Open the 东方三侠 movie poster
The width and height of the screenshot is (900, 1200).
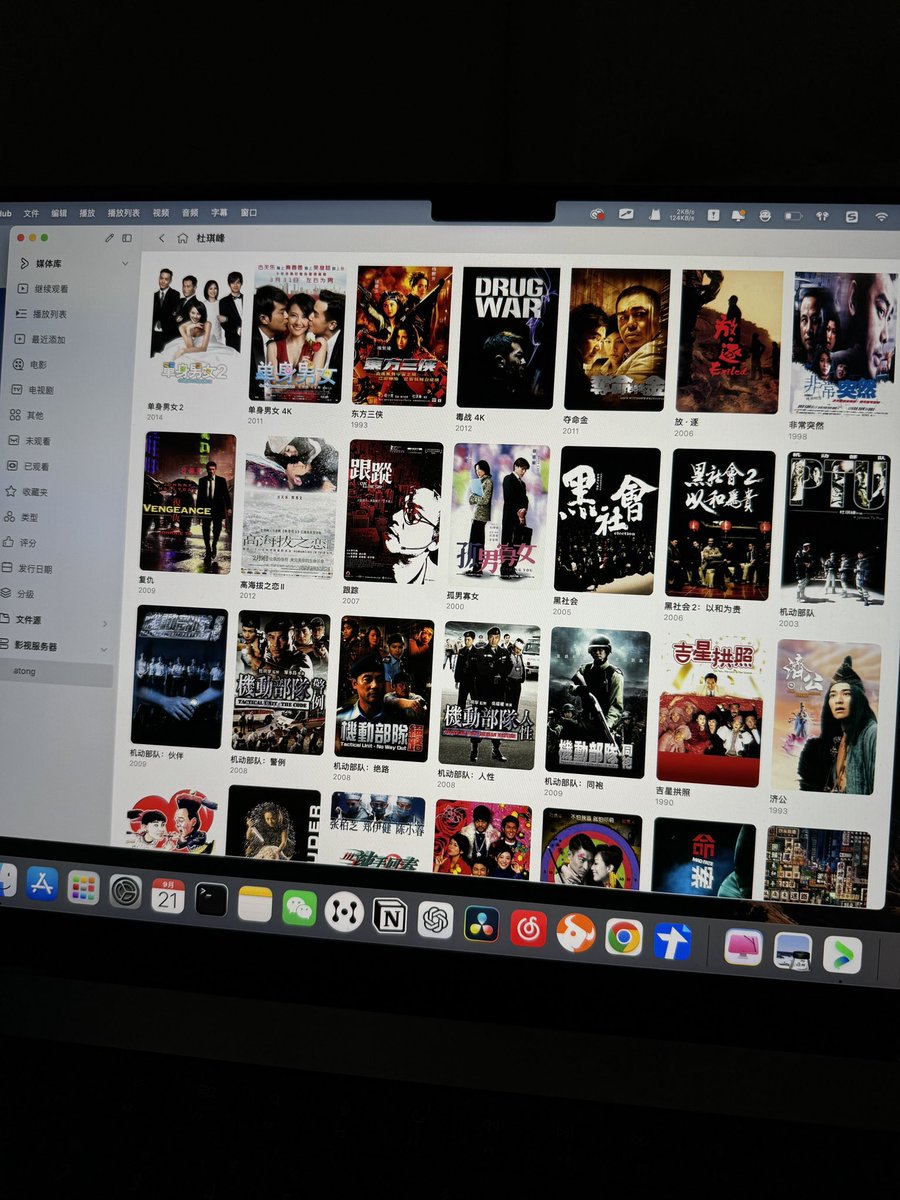tap(402, 336)
